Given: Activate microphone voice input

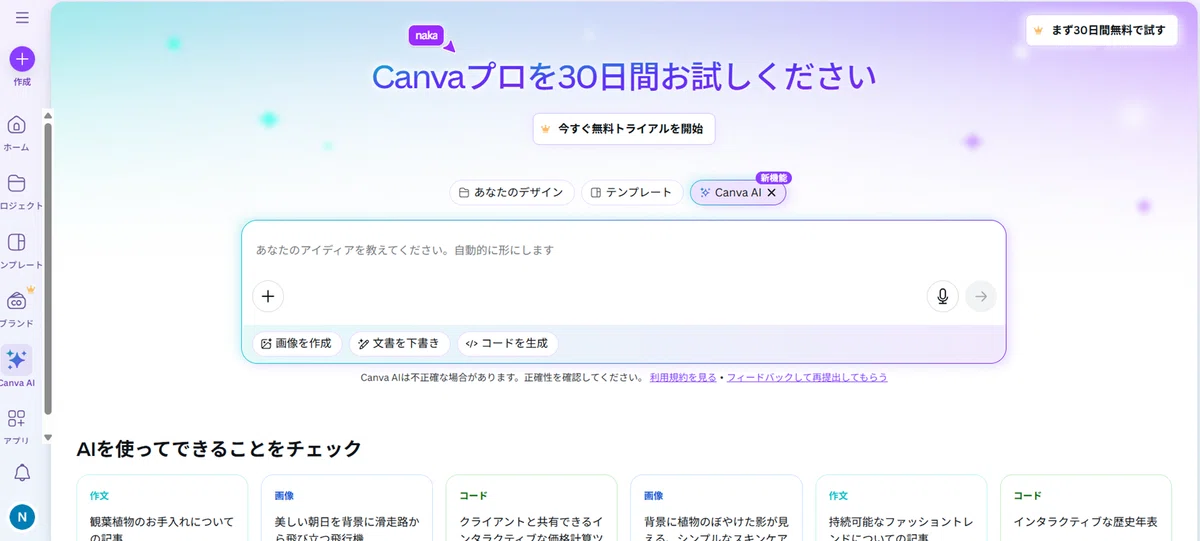Looking at the screenshot, I should 942,296.
